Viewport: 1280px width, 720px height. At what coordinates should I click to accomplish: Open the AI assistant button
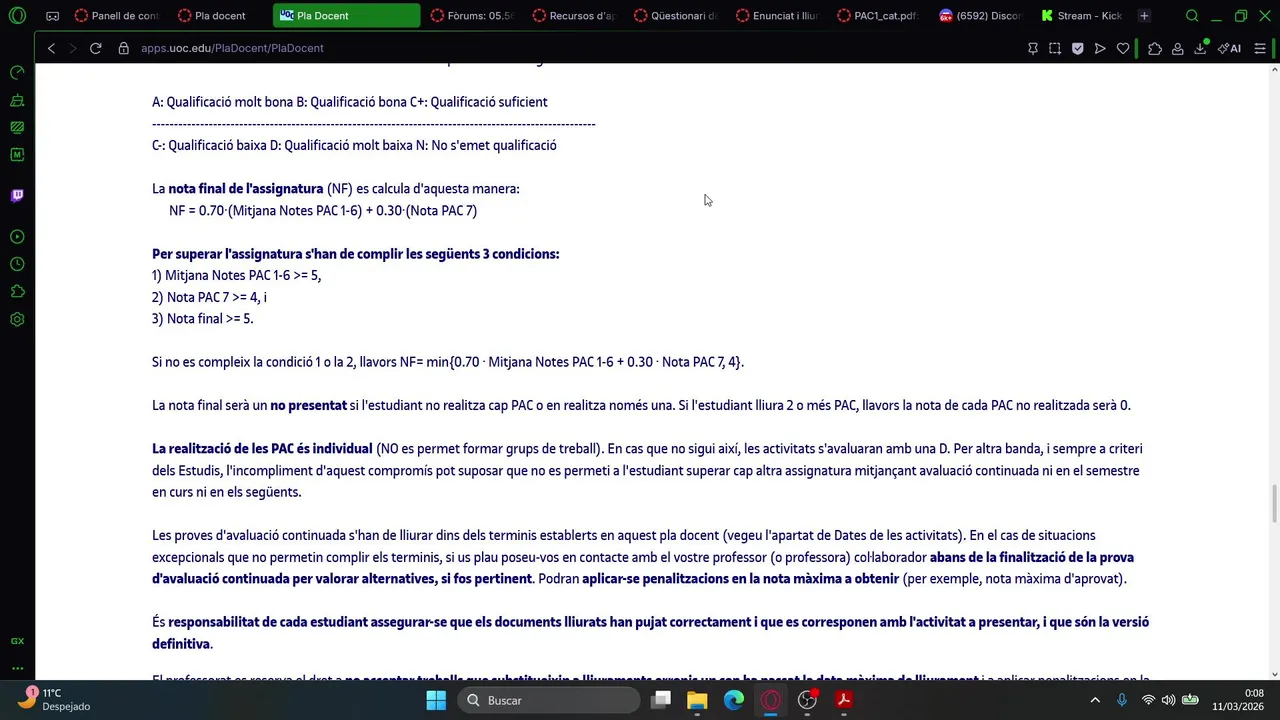tap(1229, 48)
